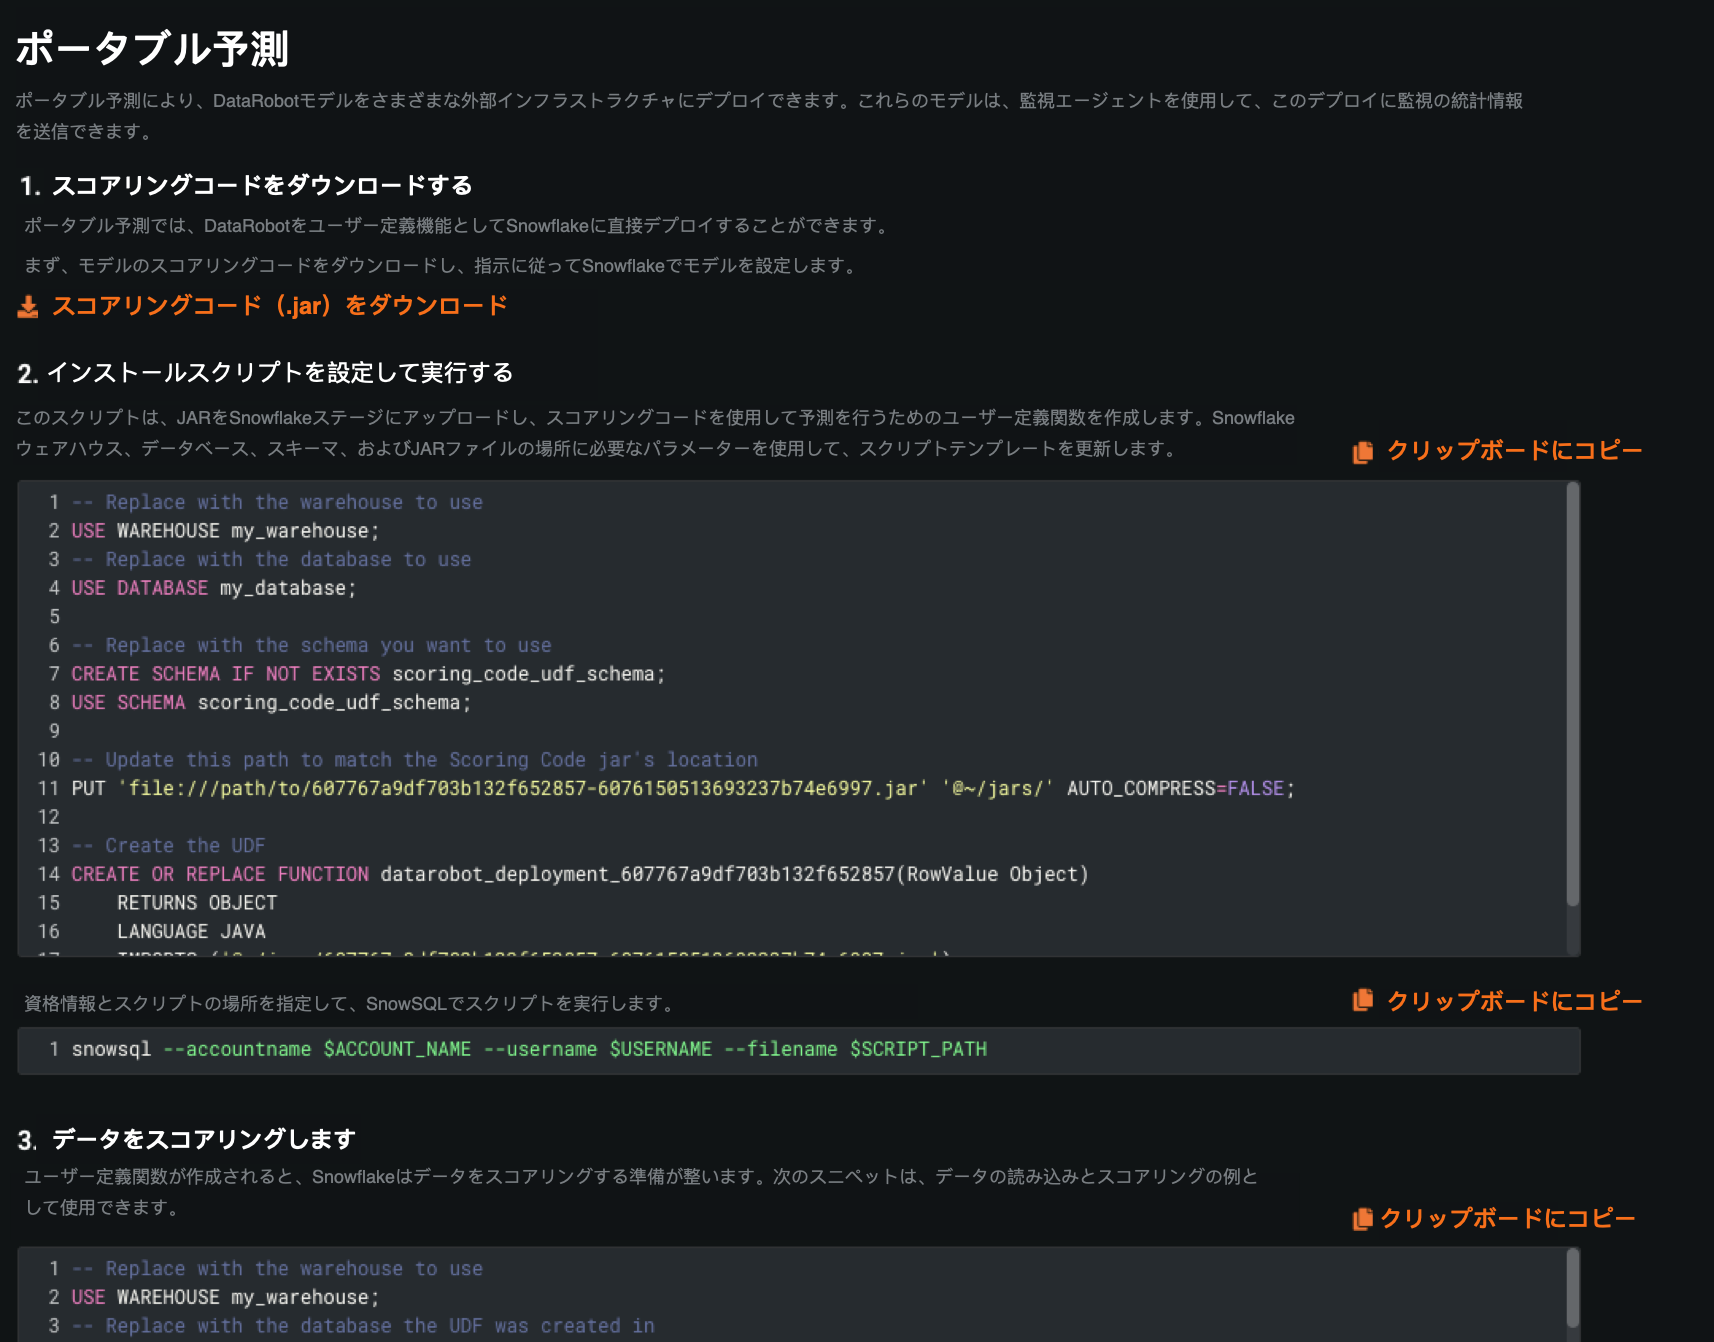Click the download icon beside the .jar link

pos(28,307)
